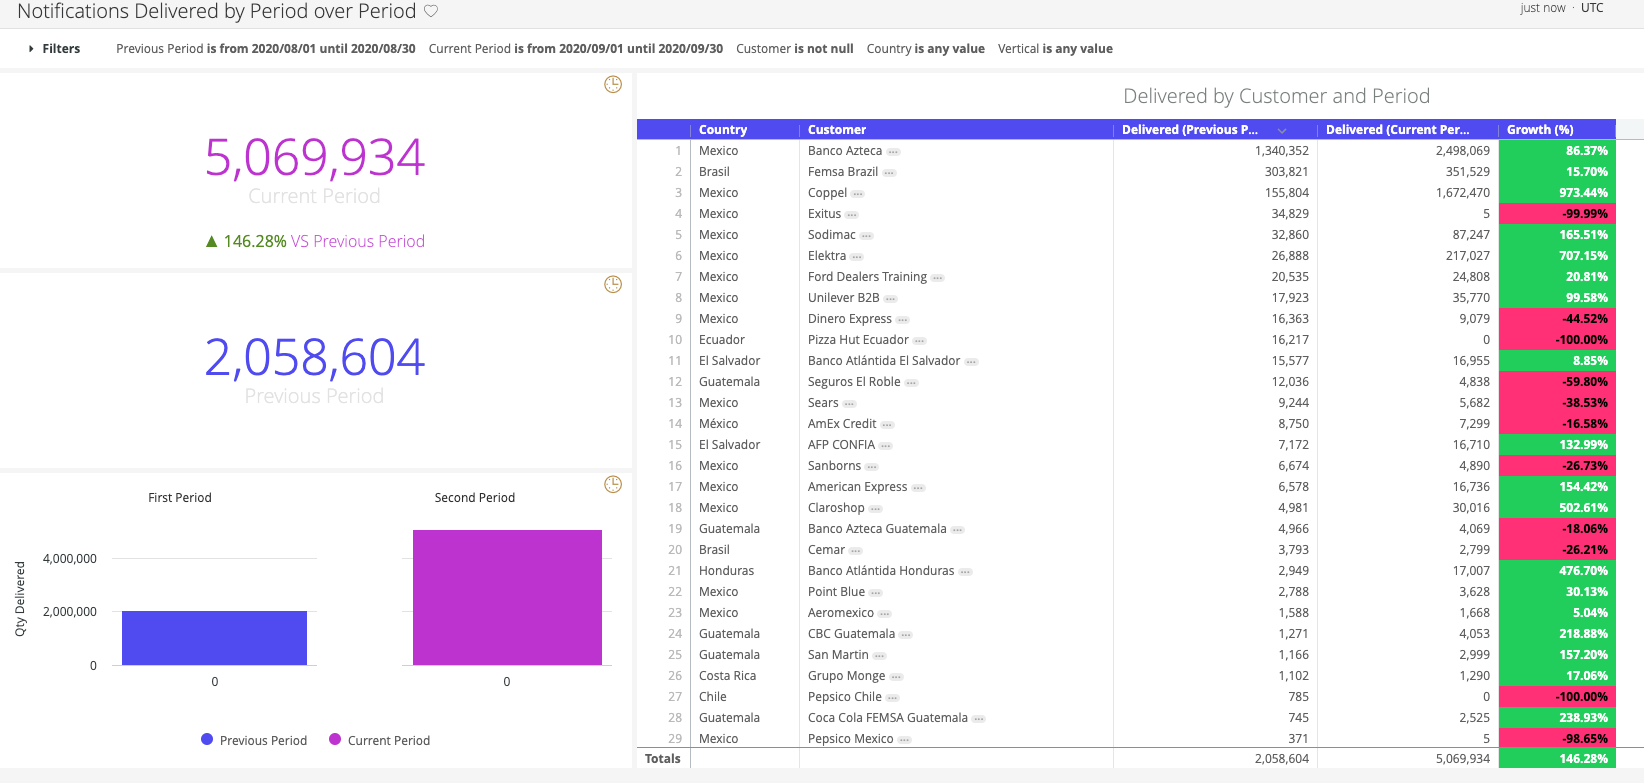The width and height of the screenshot is (1644, 783).
Task: Click the 1,340,352 cell for Banco Azteca
Action: point(1215,151)
